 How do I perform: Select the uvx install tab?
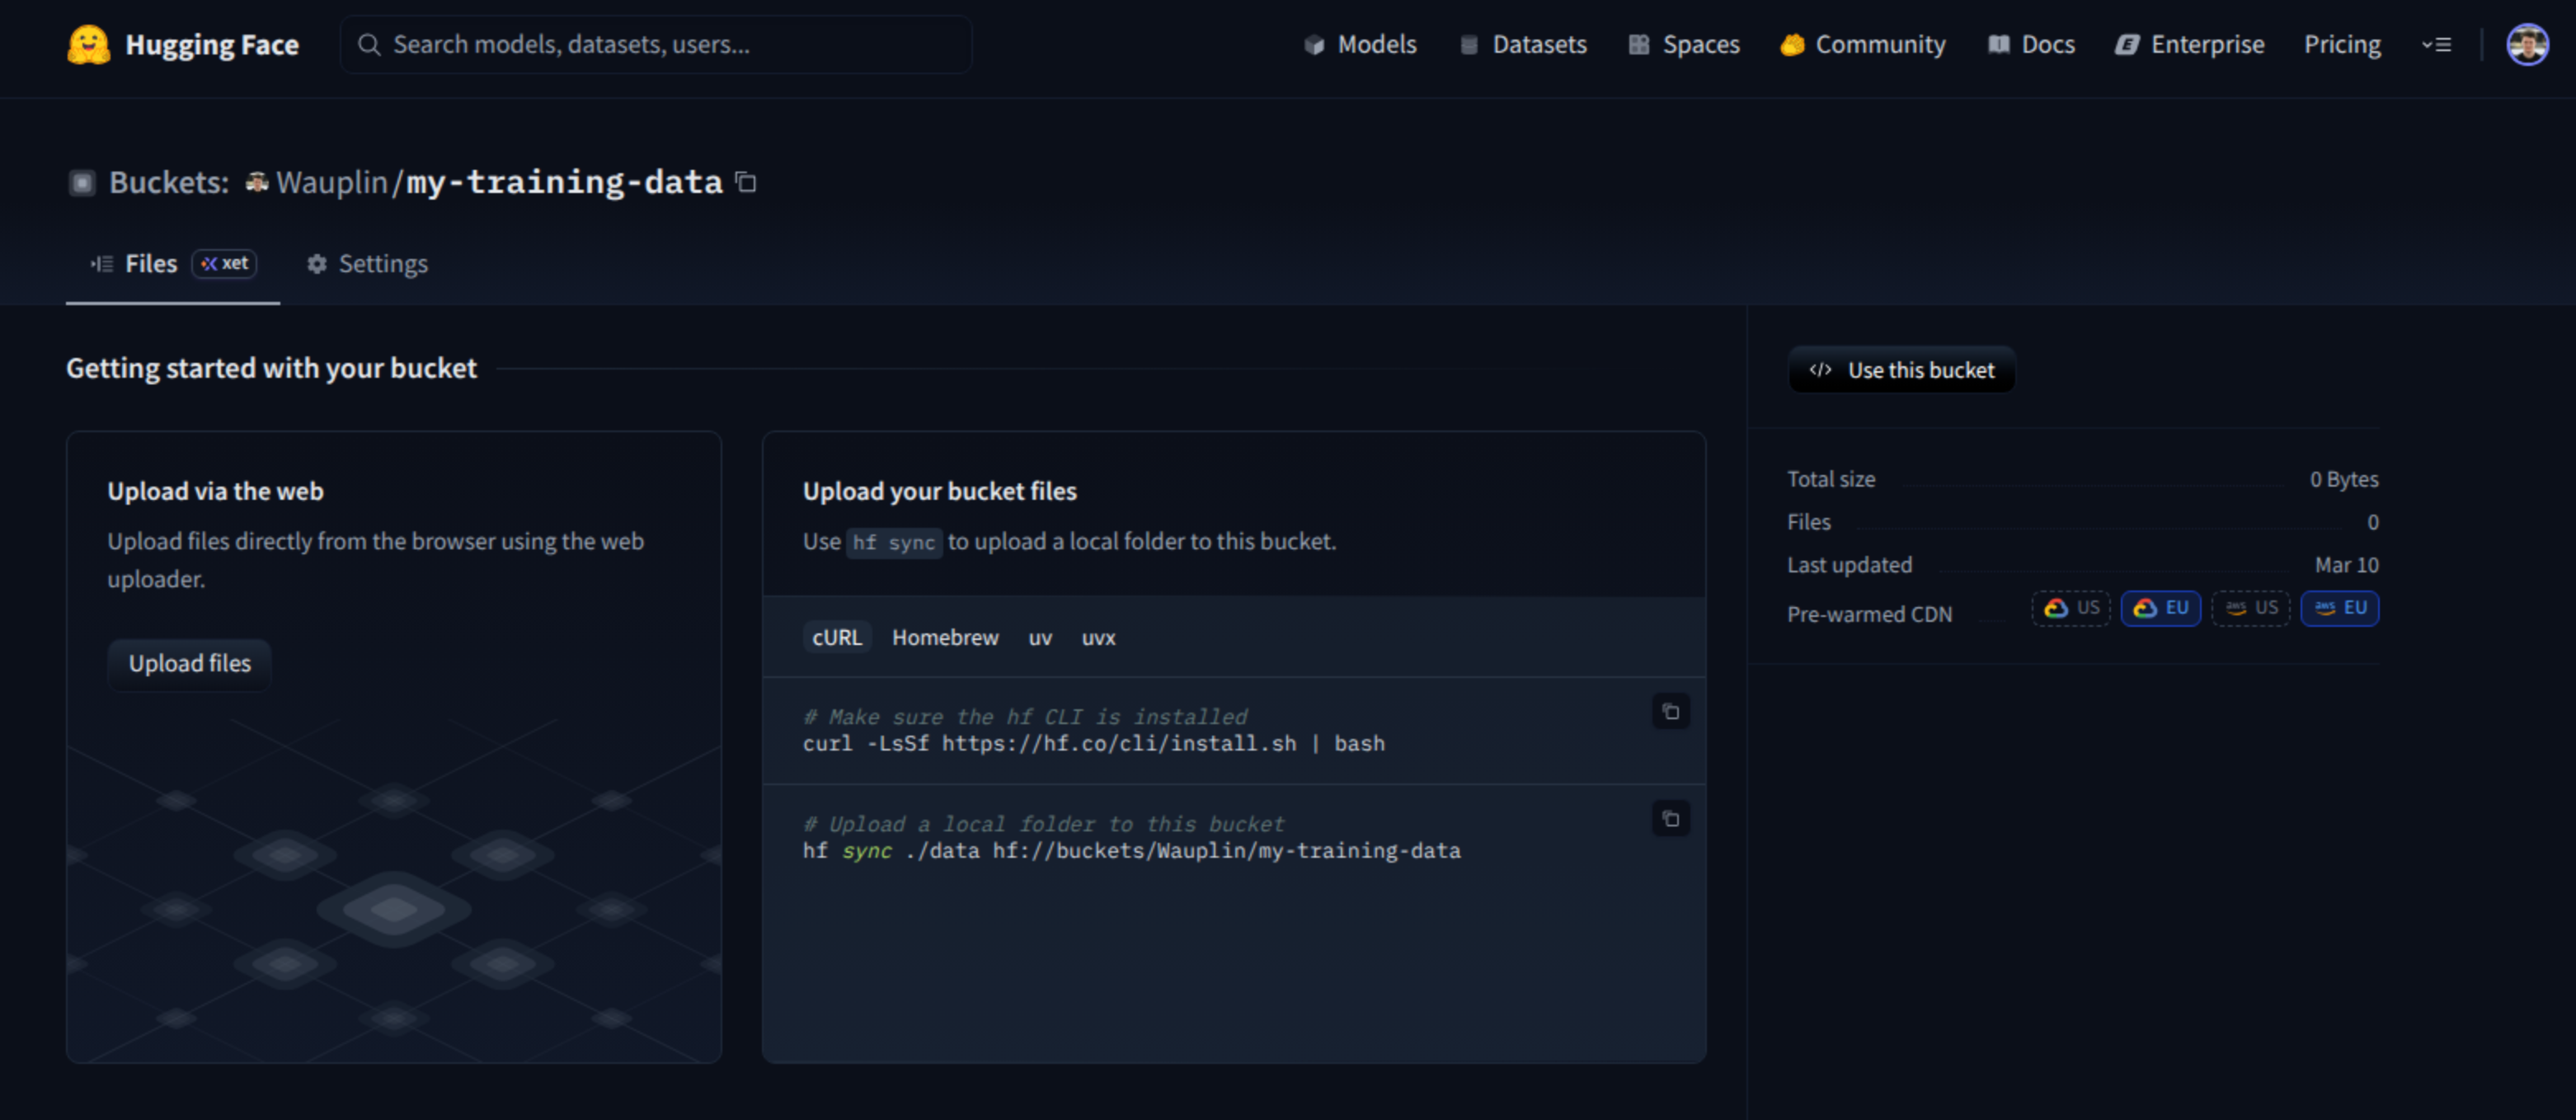[1098, 638]
